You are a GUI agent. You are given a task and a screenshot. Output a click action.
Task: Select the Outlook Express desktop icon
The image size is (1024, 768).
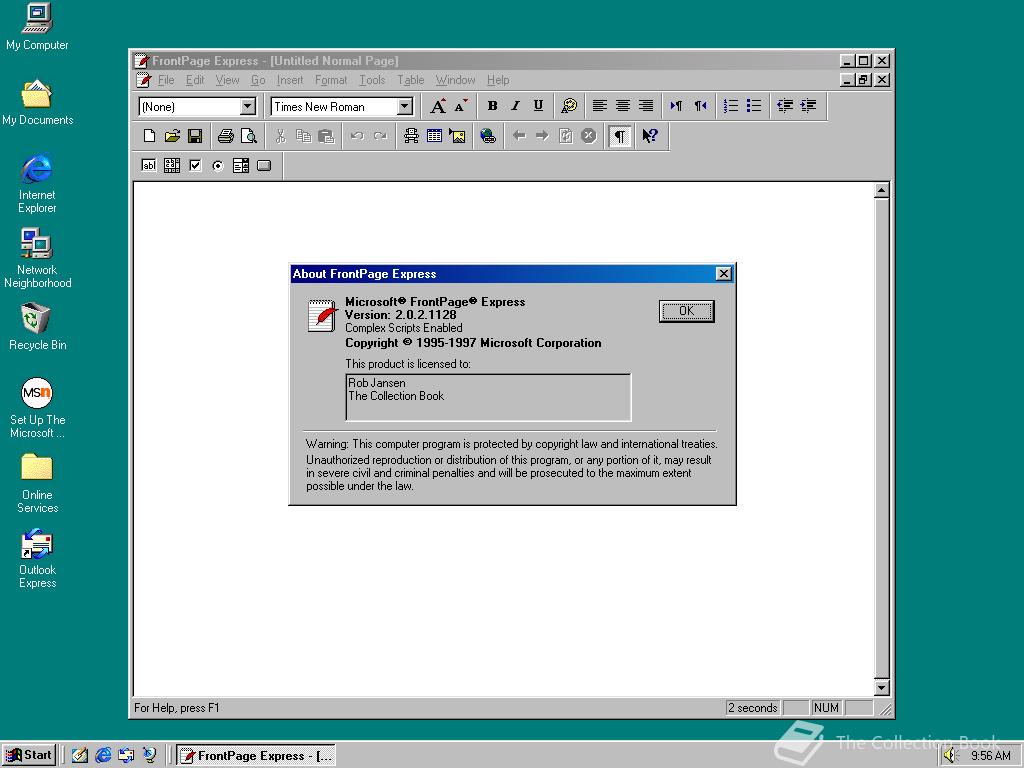(37, 559)
